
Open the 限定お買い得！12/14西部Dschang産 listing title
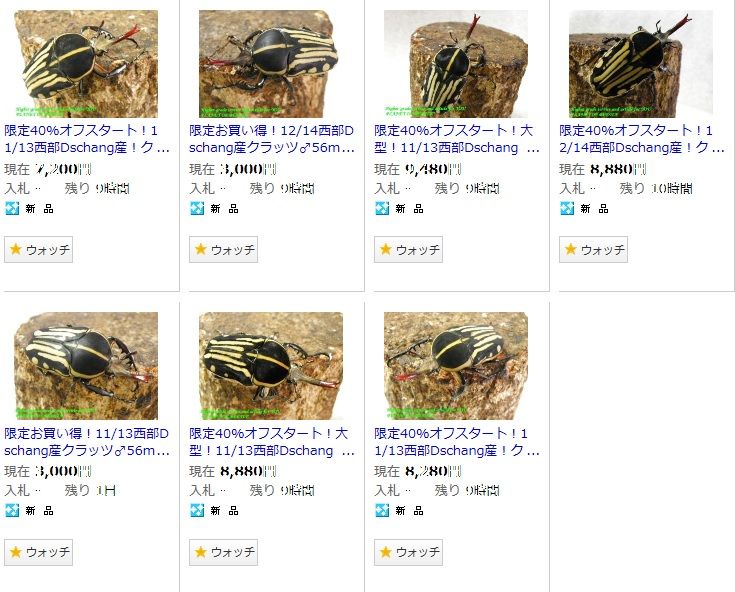point(272,139)
